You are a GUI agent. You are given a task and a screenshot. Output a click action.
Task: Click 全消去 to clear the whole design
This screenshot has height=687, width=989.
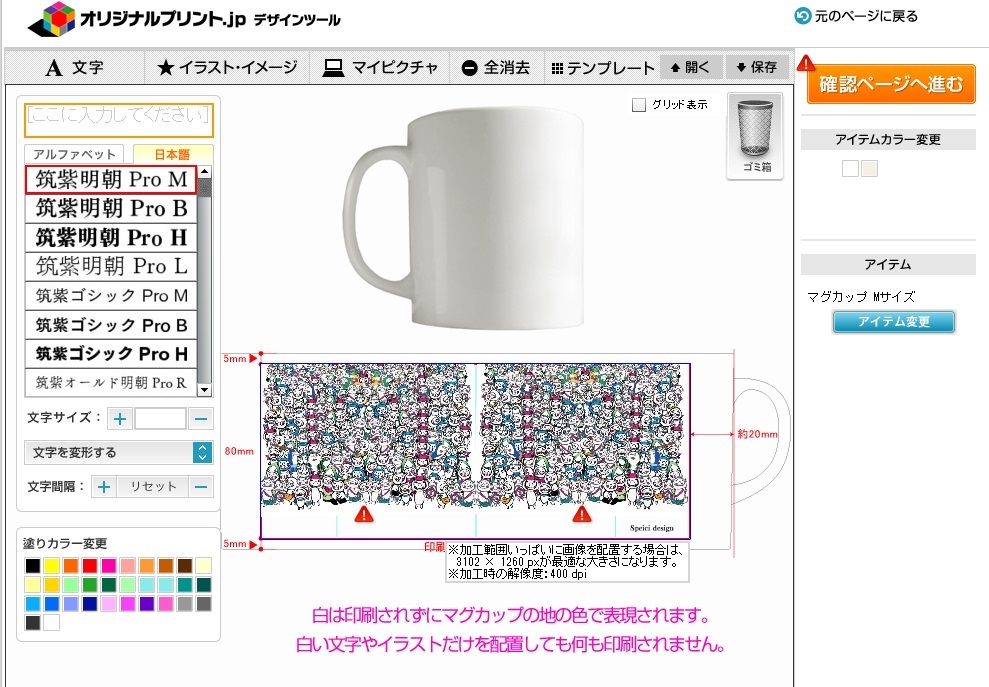pyautogui.click(x=496, y=68)
